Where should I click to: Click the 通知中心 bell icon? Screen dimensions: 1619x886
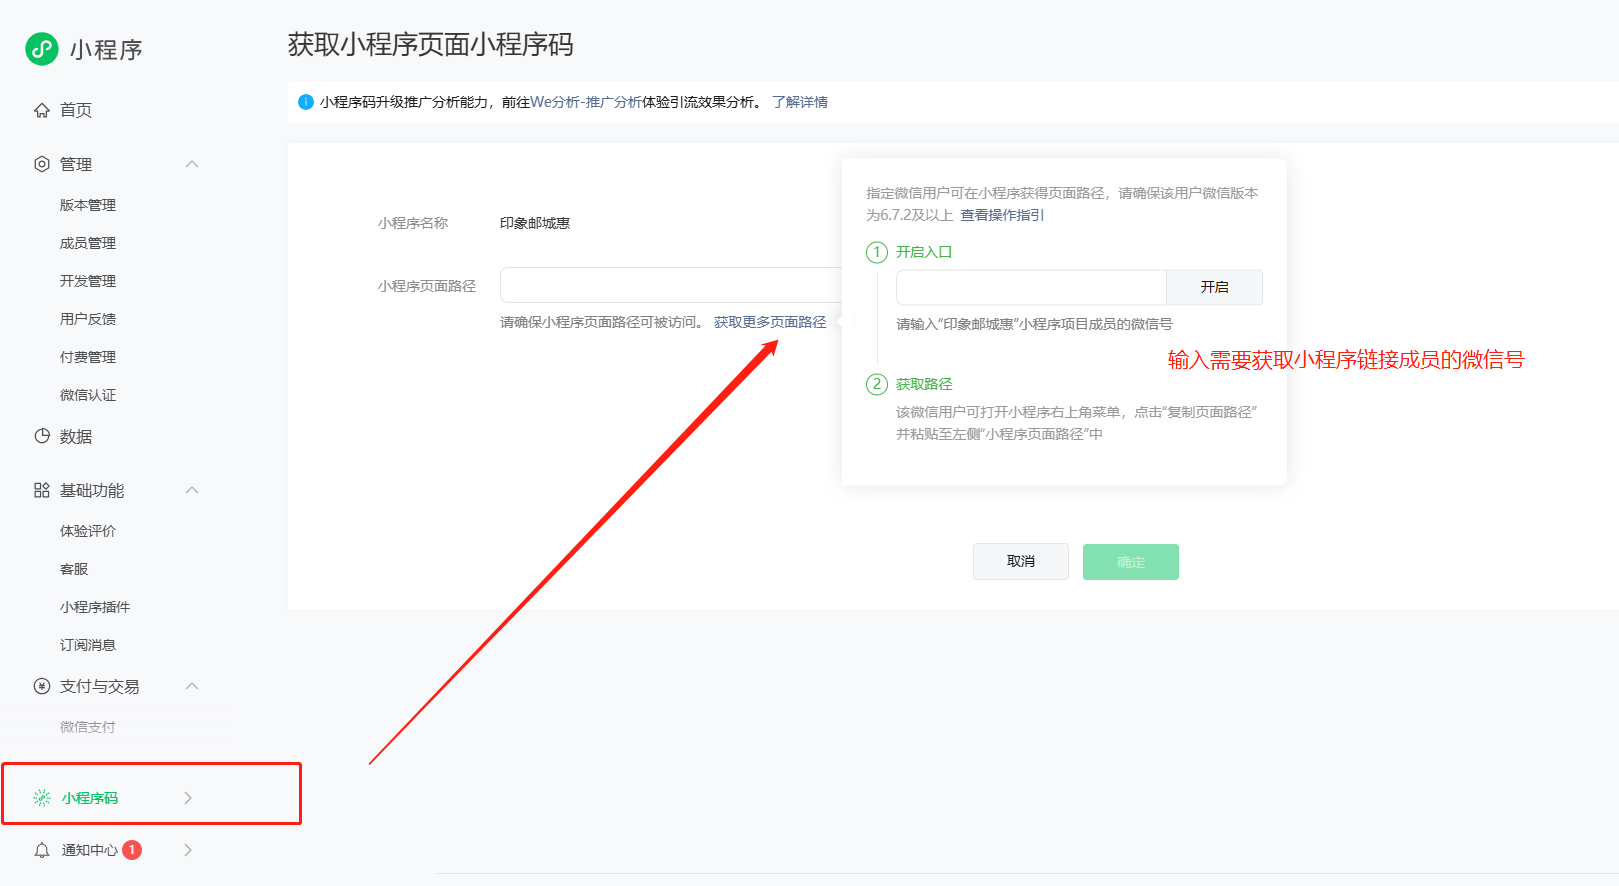coord(42,850)
